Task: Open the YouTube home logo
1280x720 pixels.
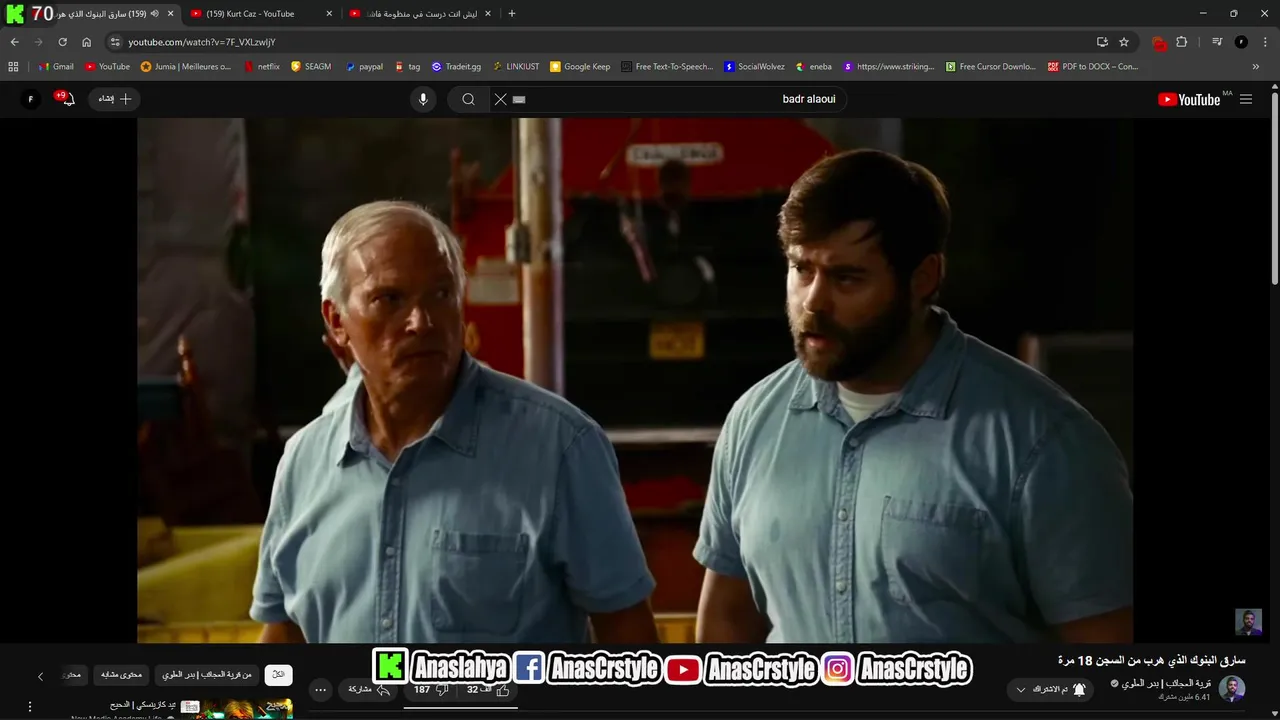Action: click(x=1189, y=99)
